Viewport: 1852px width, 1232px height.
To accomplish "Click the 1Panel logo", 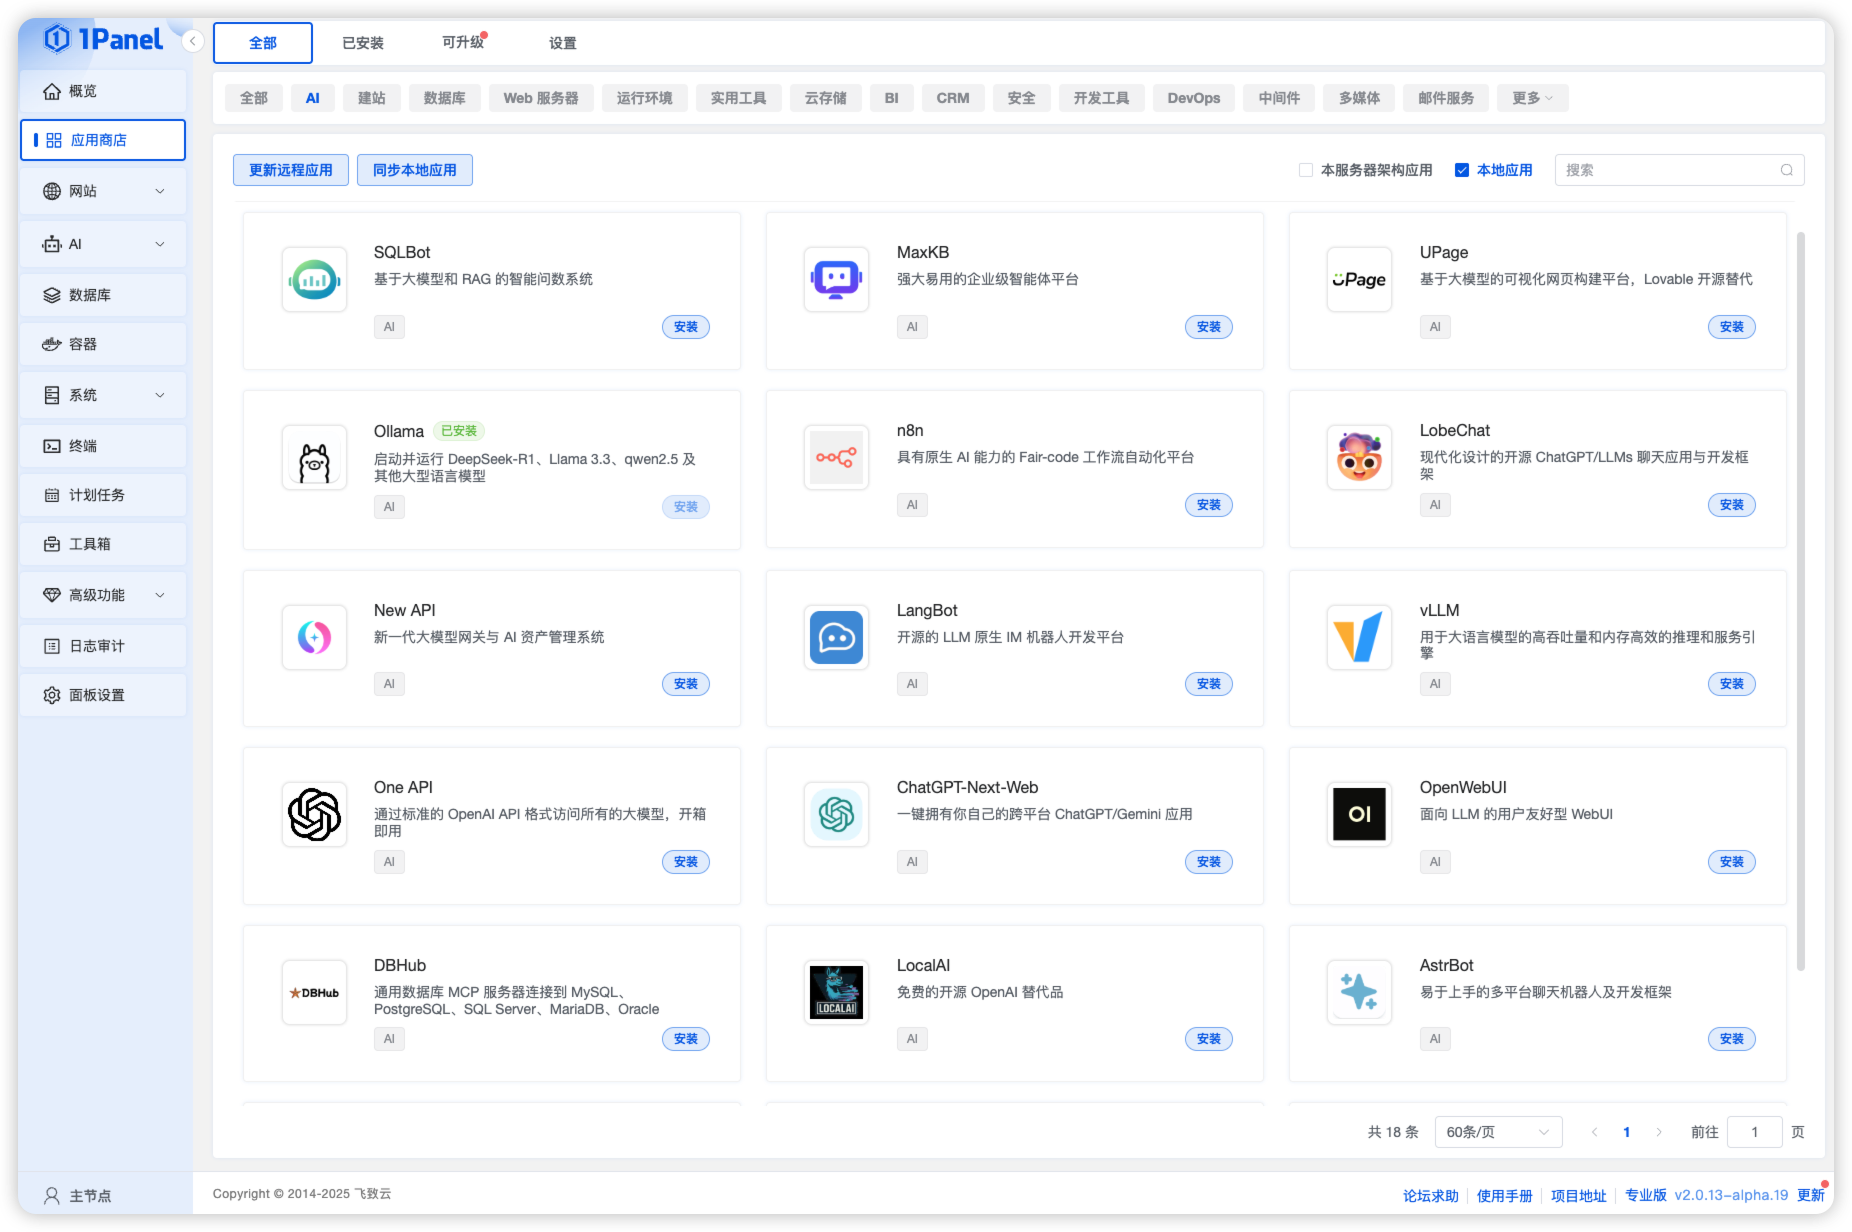I will tap(103, 39).
